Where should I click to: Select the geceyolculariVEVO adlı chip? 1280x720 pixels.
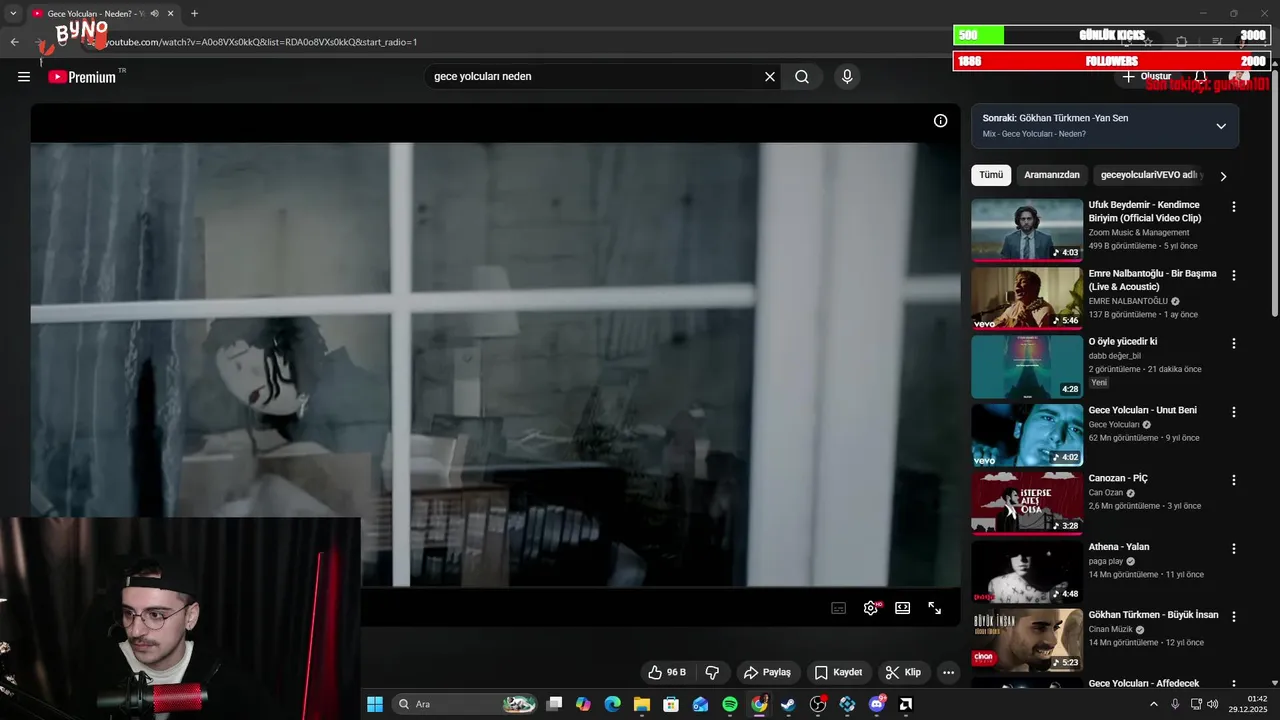(x=1149, y=175)
